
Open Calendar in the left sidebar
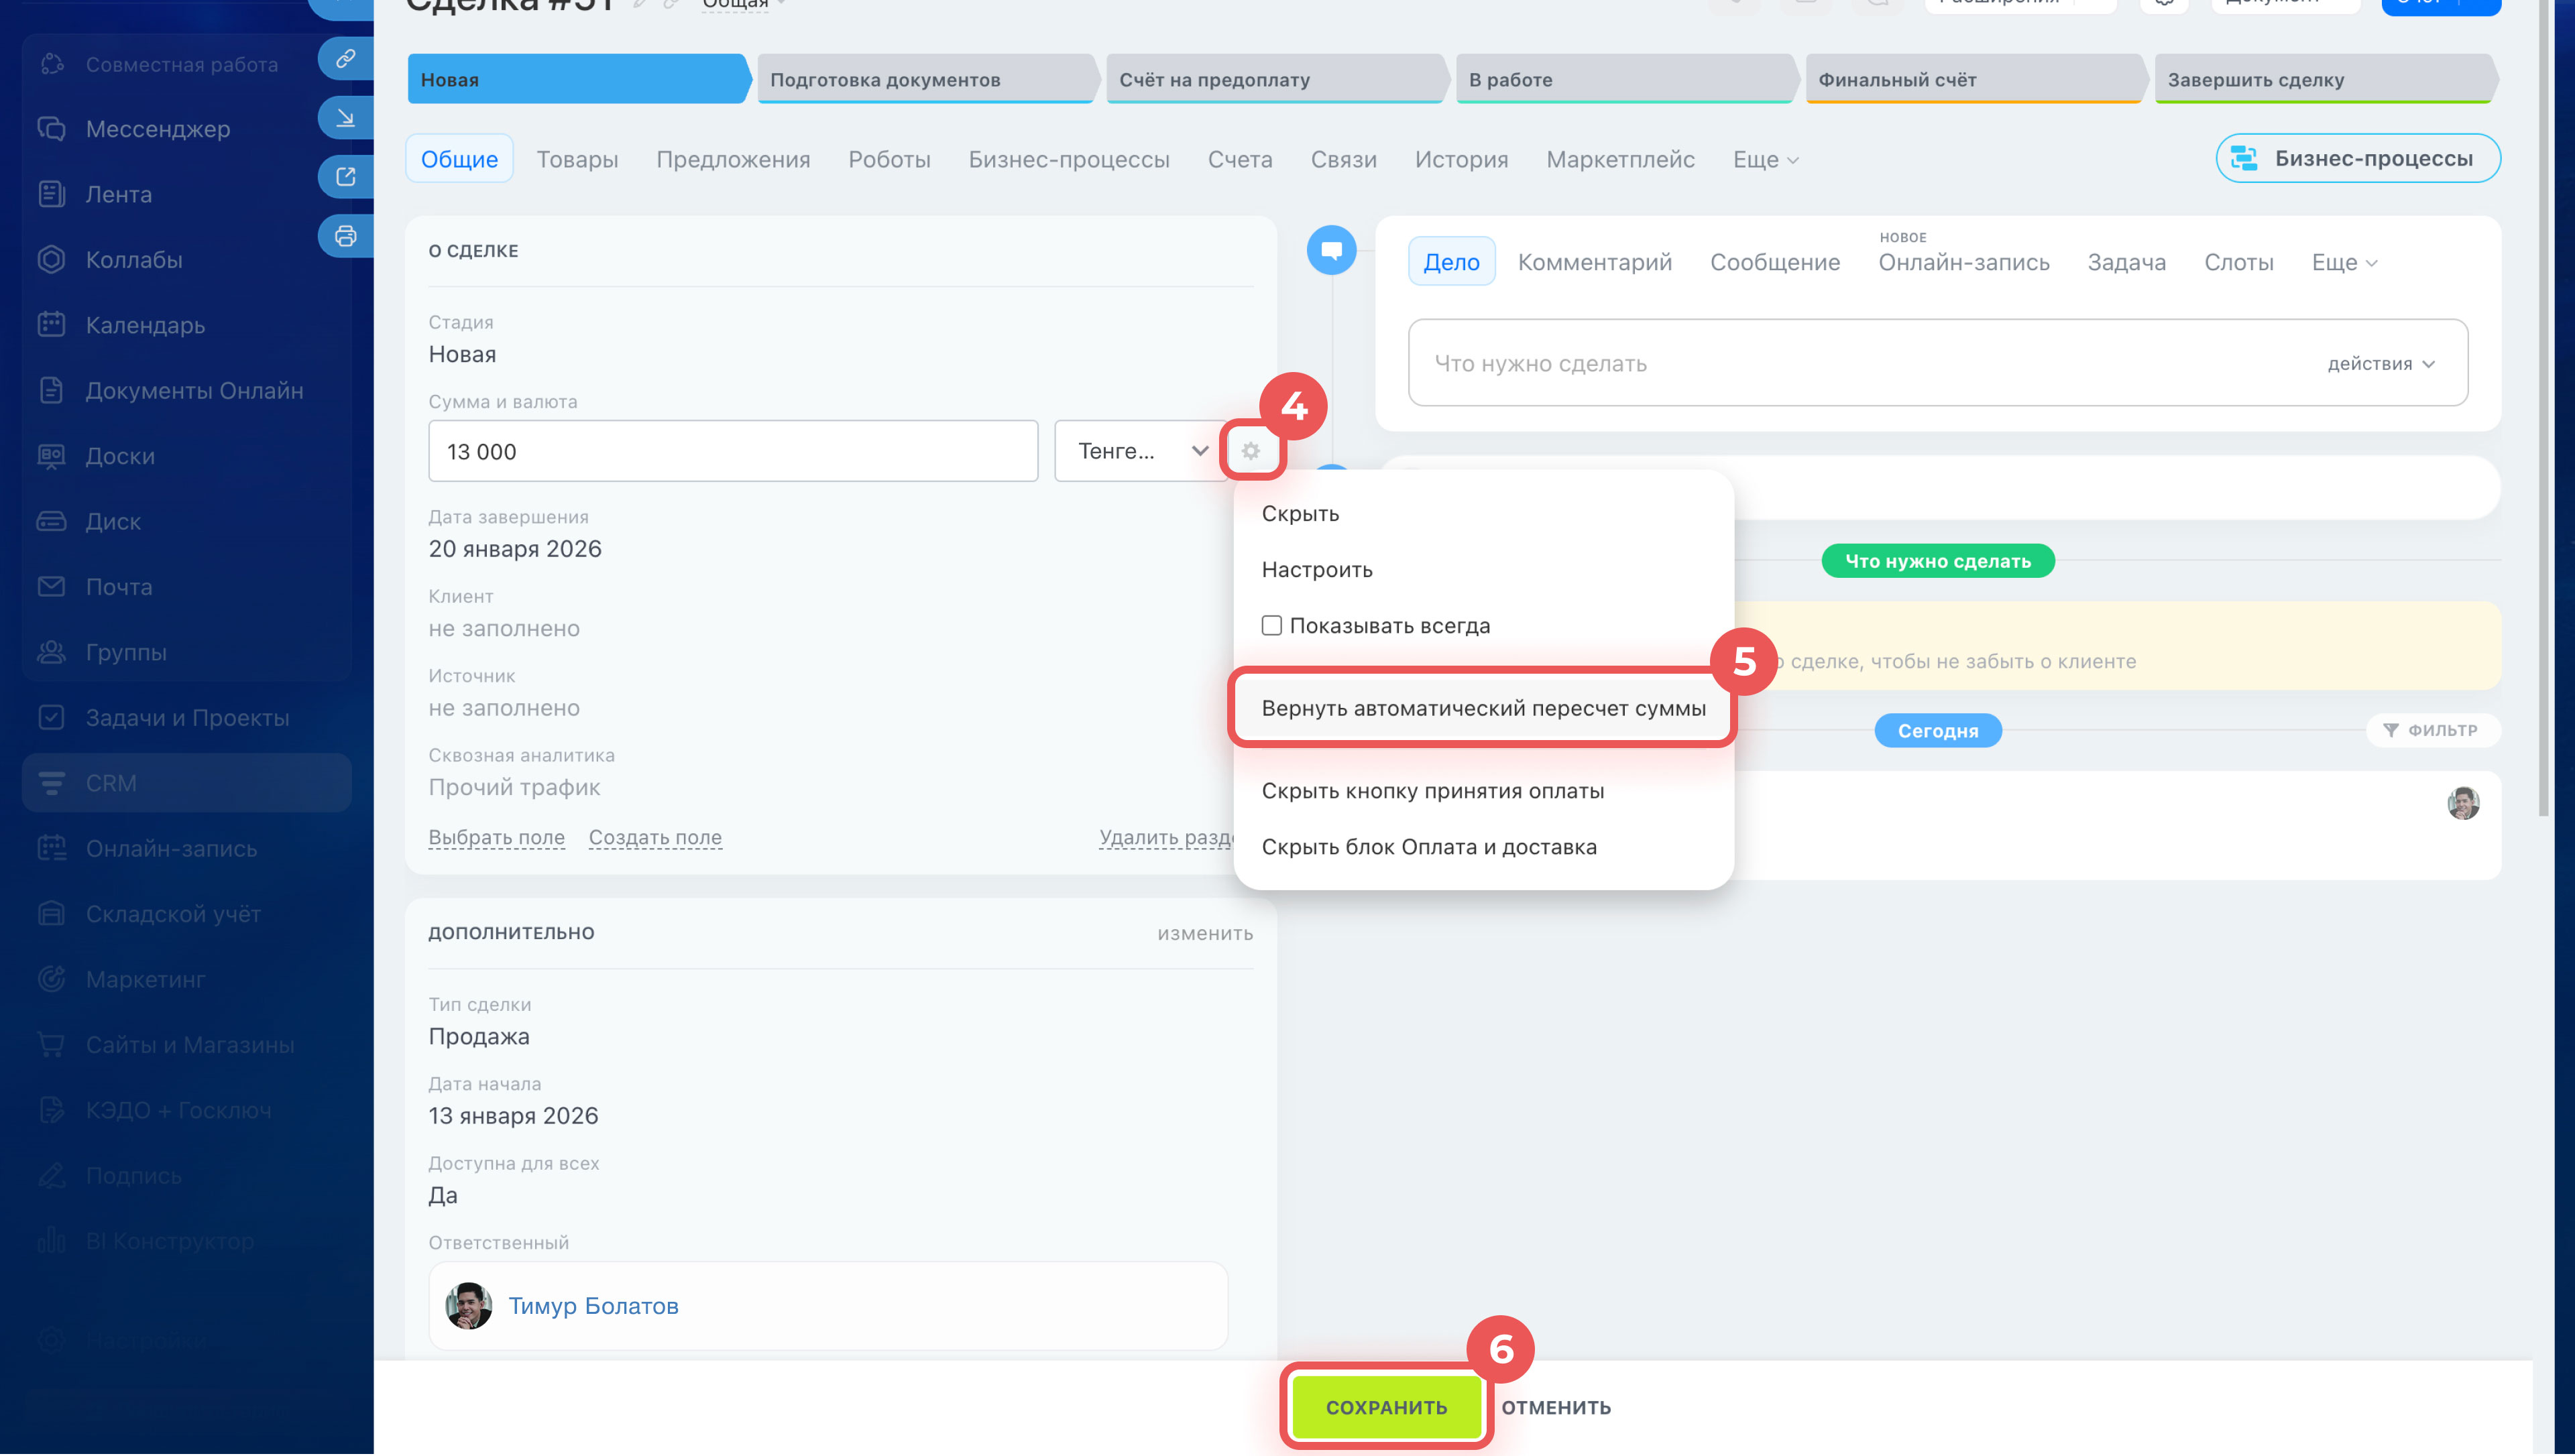coord(145,325)
